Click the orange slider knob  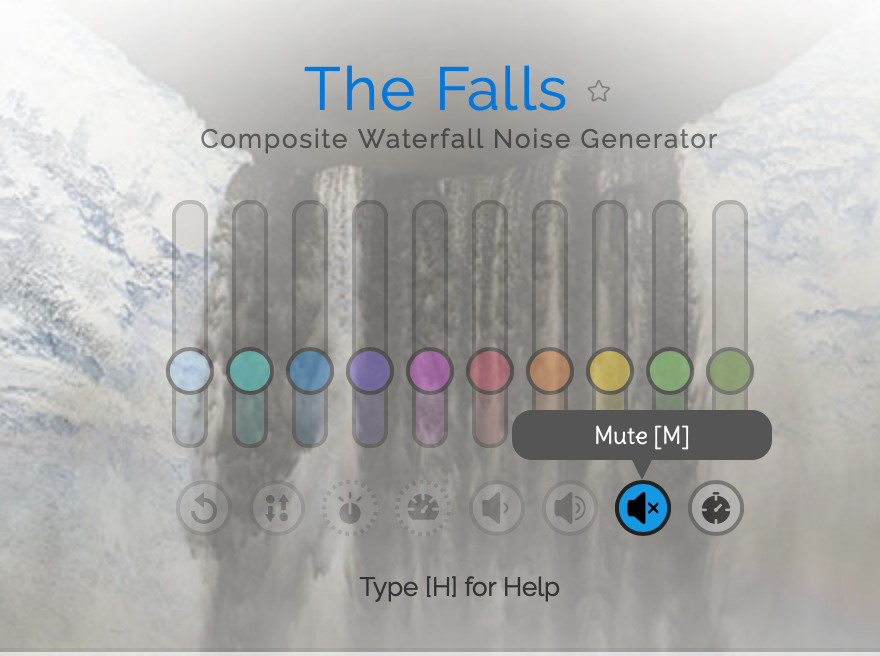550,371
